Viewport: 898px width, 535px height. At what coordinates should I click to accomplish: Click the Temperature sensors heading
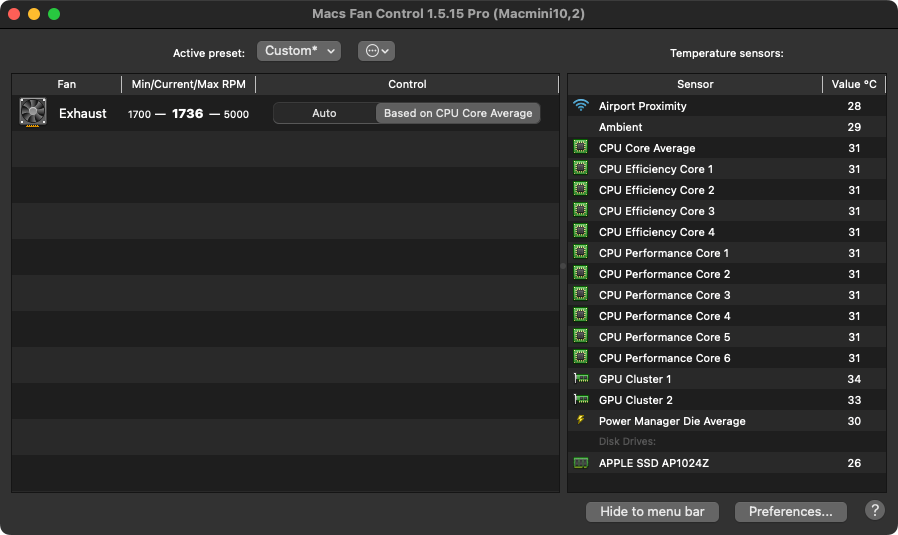point(726,53)
